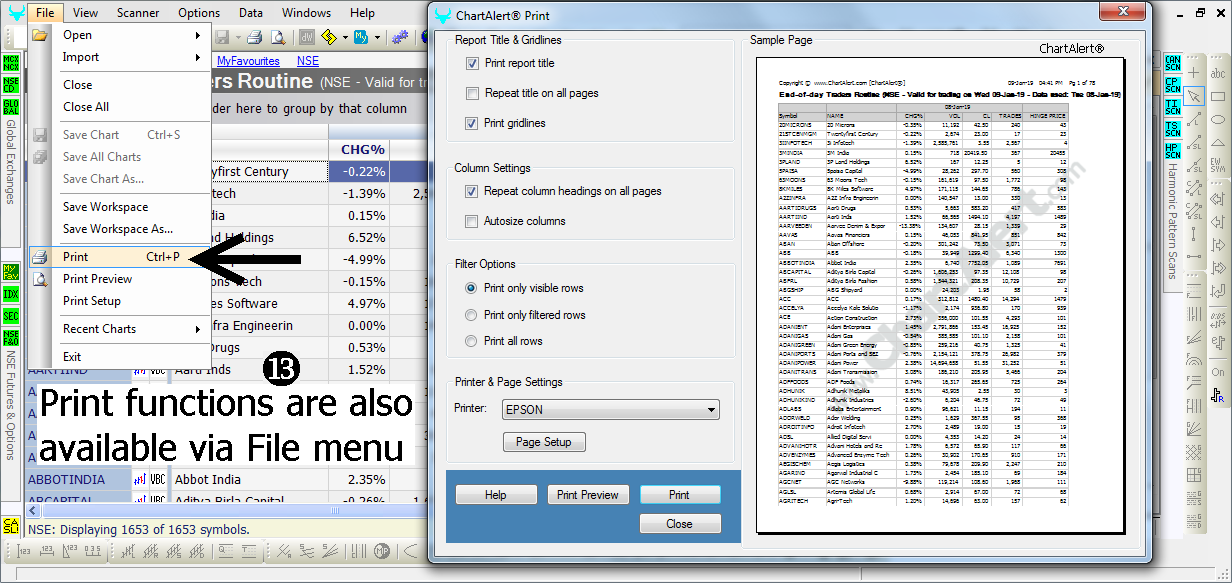Open the Printer dropdown showing EPSON
This screenshot has height=583, width=1232.
pyautogui.click(x=610, y=409)
